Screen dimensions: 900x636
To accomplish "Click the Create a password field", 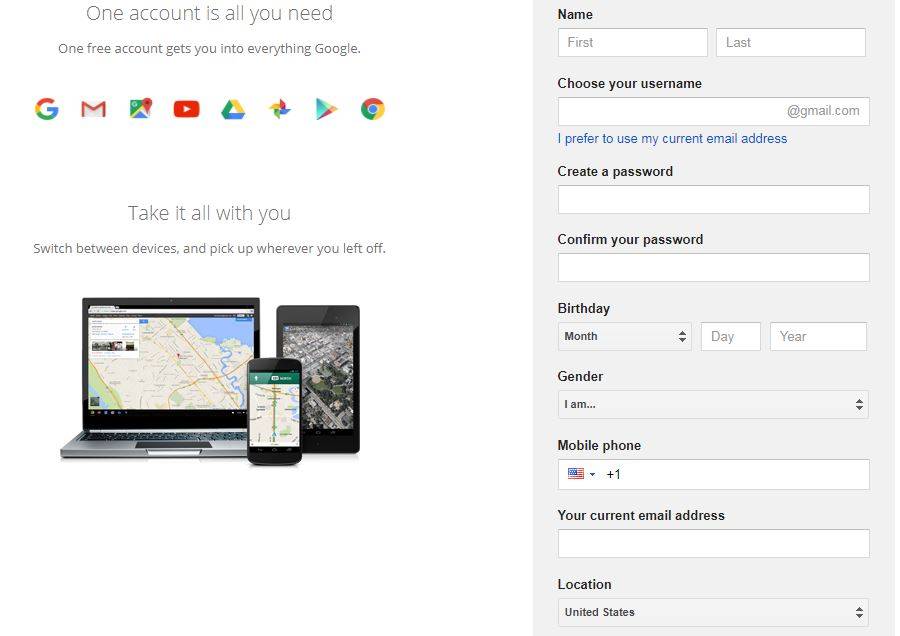I will point(713,199).
